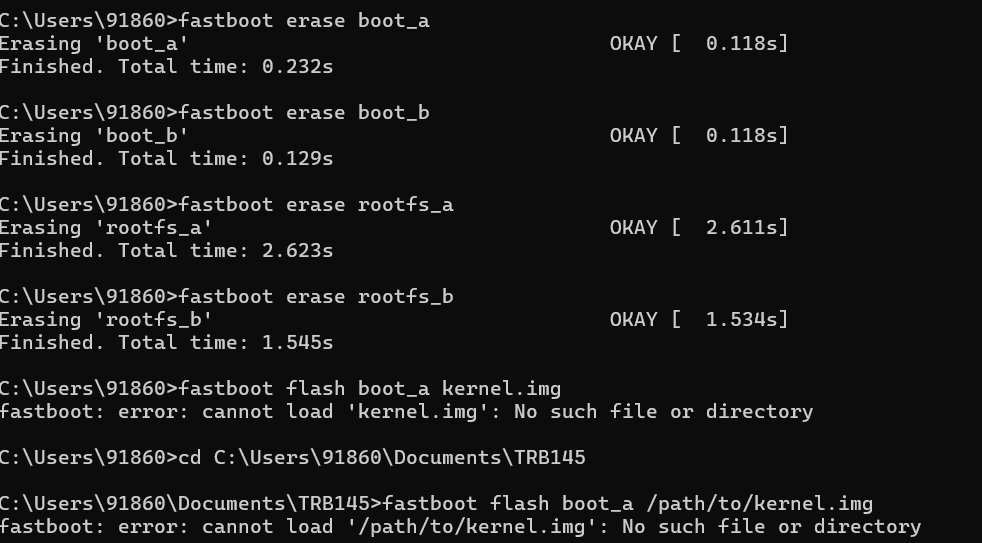The image size is (982, 543).
Task: Click the 'fastboot erase rootfs_a' command text
Action: point(316,205)
